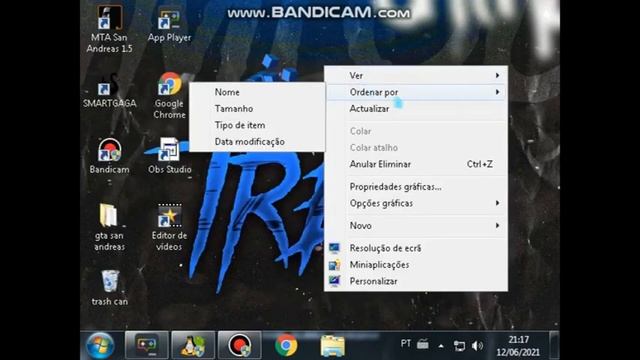Expand the Opções gráficas submenu
The width and height of the screenshot is (640, 360).
[x=416, y=203]
